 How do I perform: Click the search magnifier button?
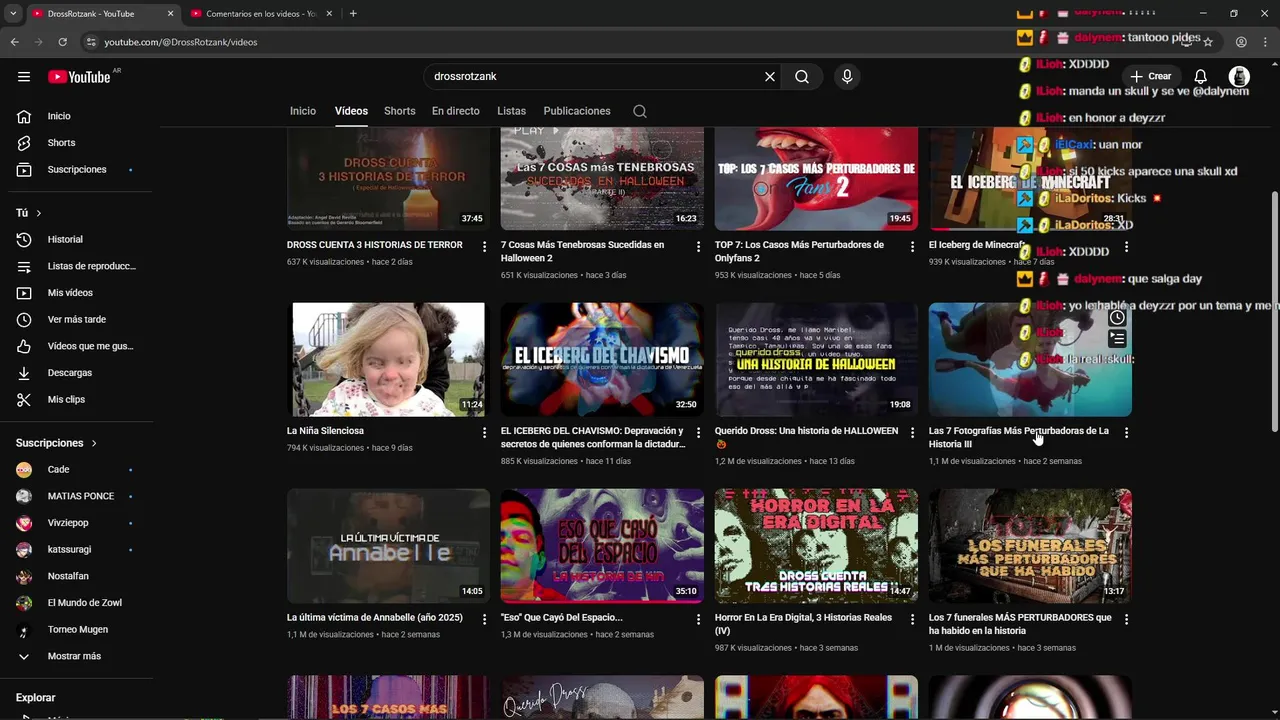tap(802, 76)
